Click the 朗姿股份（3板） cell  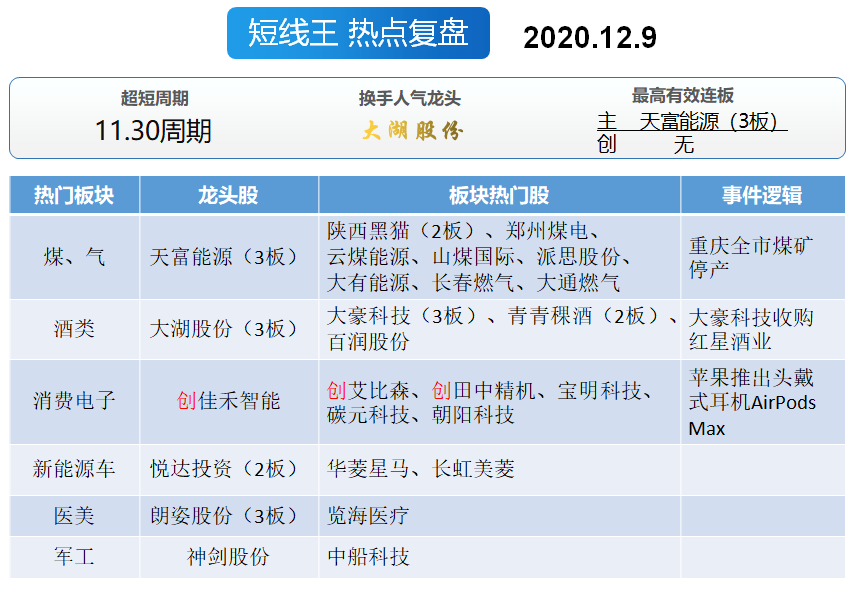229,516
